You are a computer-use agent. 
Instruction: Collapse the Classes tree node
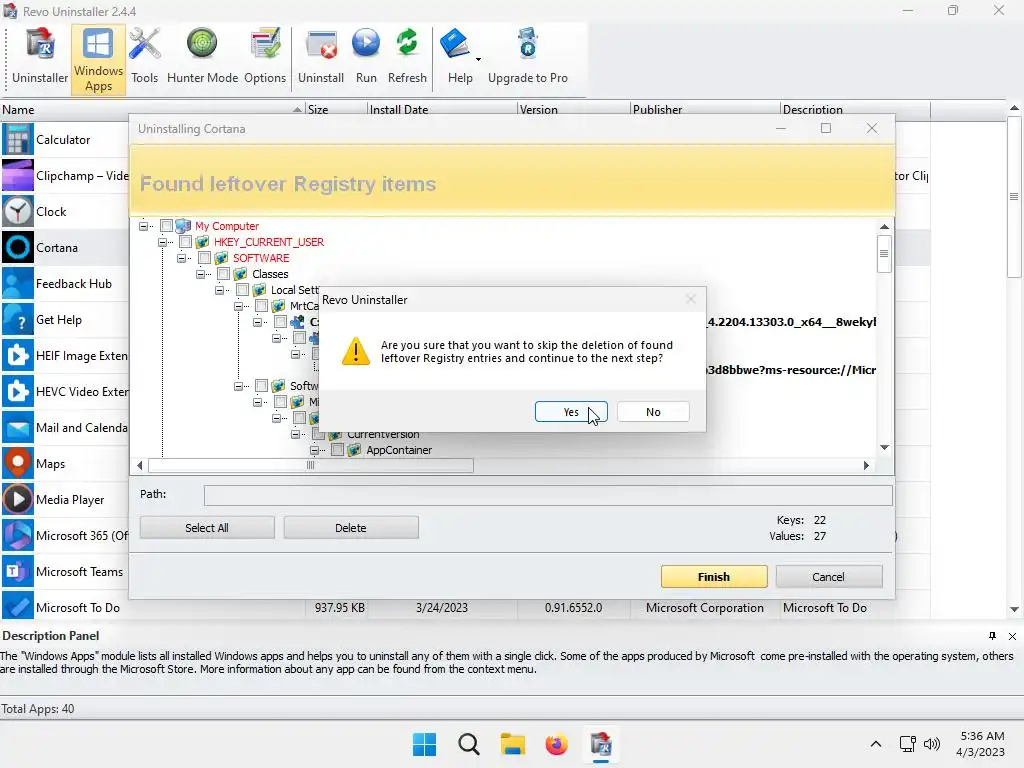(200, 274)
